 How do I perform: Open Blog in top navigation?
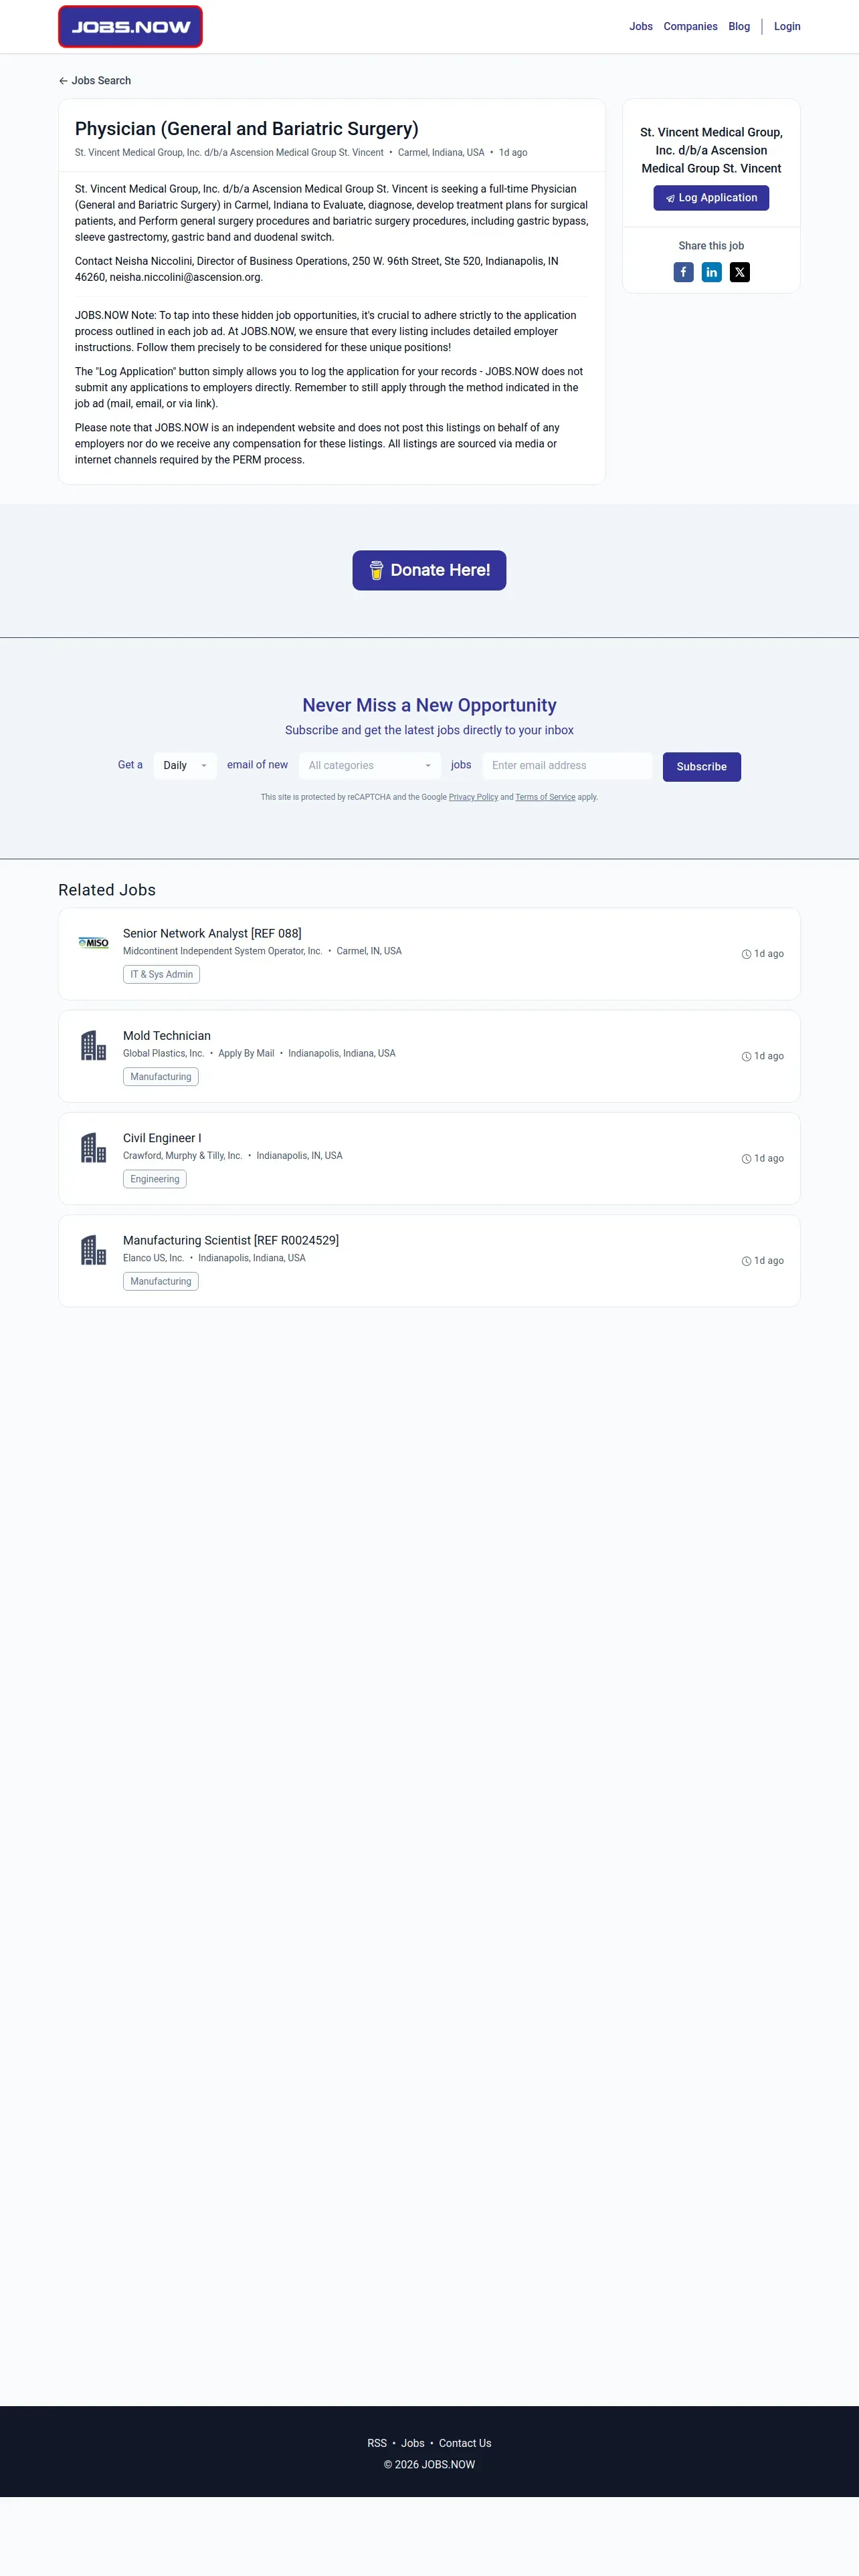pyautogui.click(x=739, y=27)
